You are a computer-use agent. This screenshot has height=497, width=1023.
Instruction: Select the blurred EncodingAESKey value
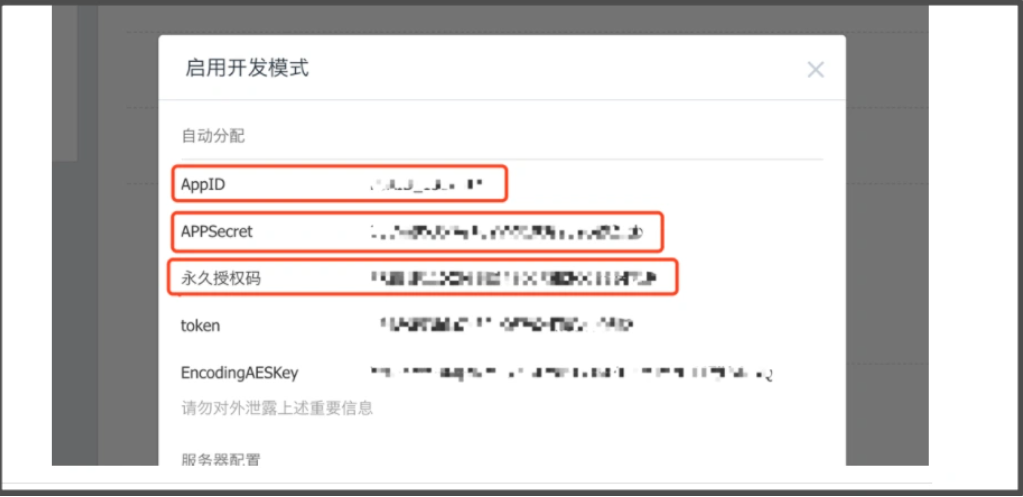click(572, 373)
